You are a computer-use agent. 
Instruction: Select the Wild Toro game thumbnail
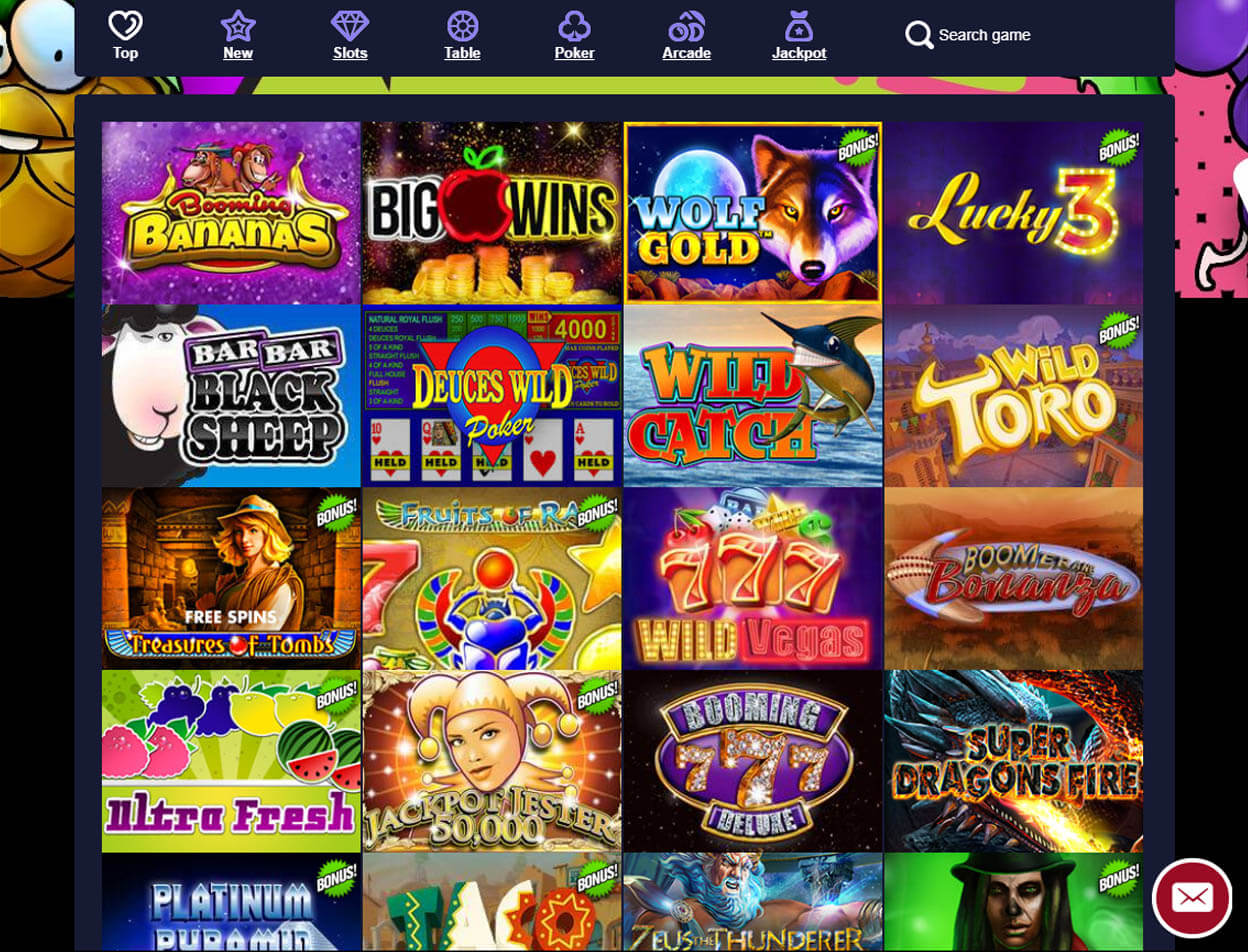(x=1014, y=396)
